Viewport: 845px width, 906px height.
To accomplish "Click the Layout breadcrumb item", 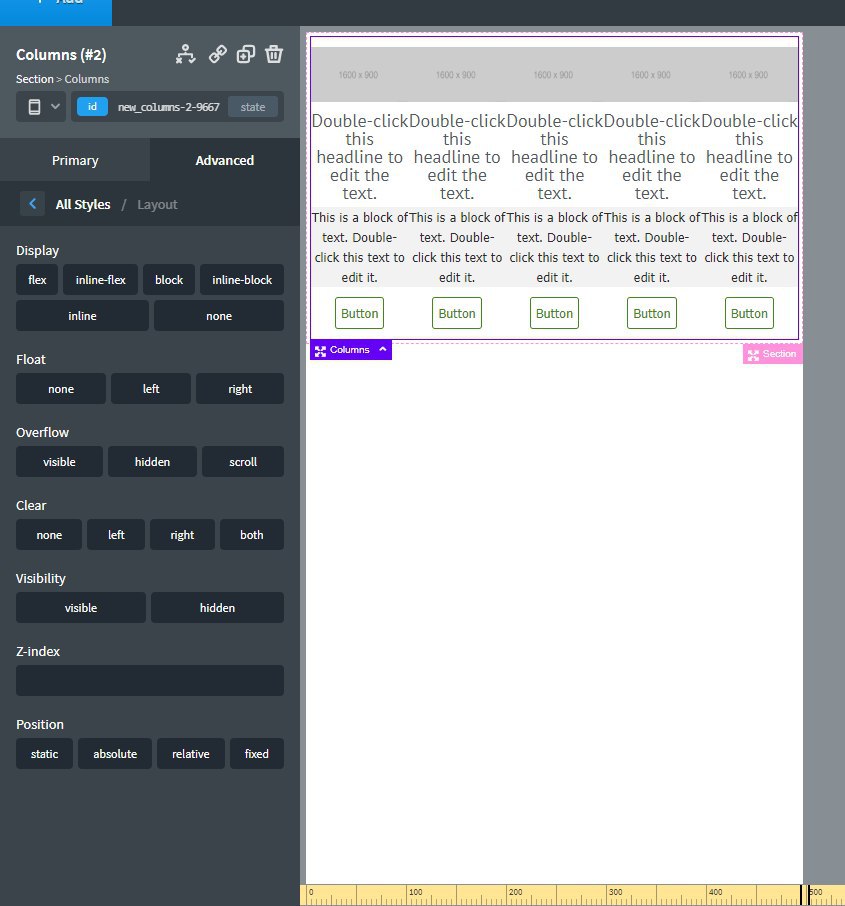I will point(157,205).
